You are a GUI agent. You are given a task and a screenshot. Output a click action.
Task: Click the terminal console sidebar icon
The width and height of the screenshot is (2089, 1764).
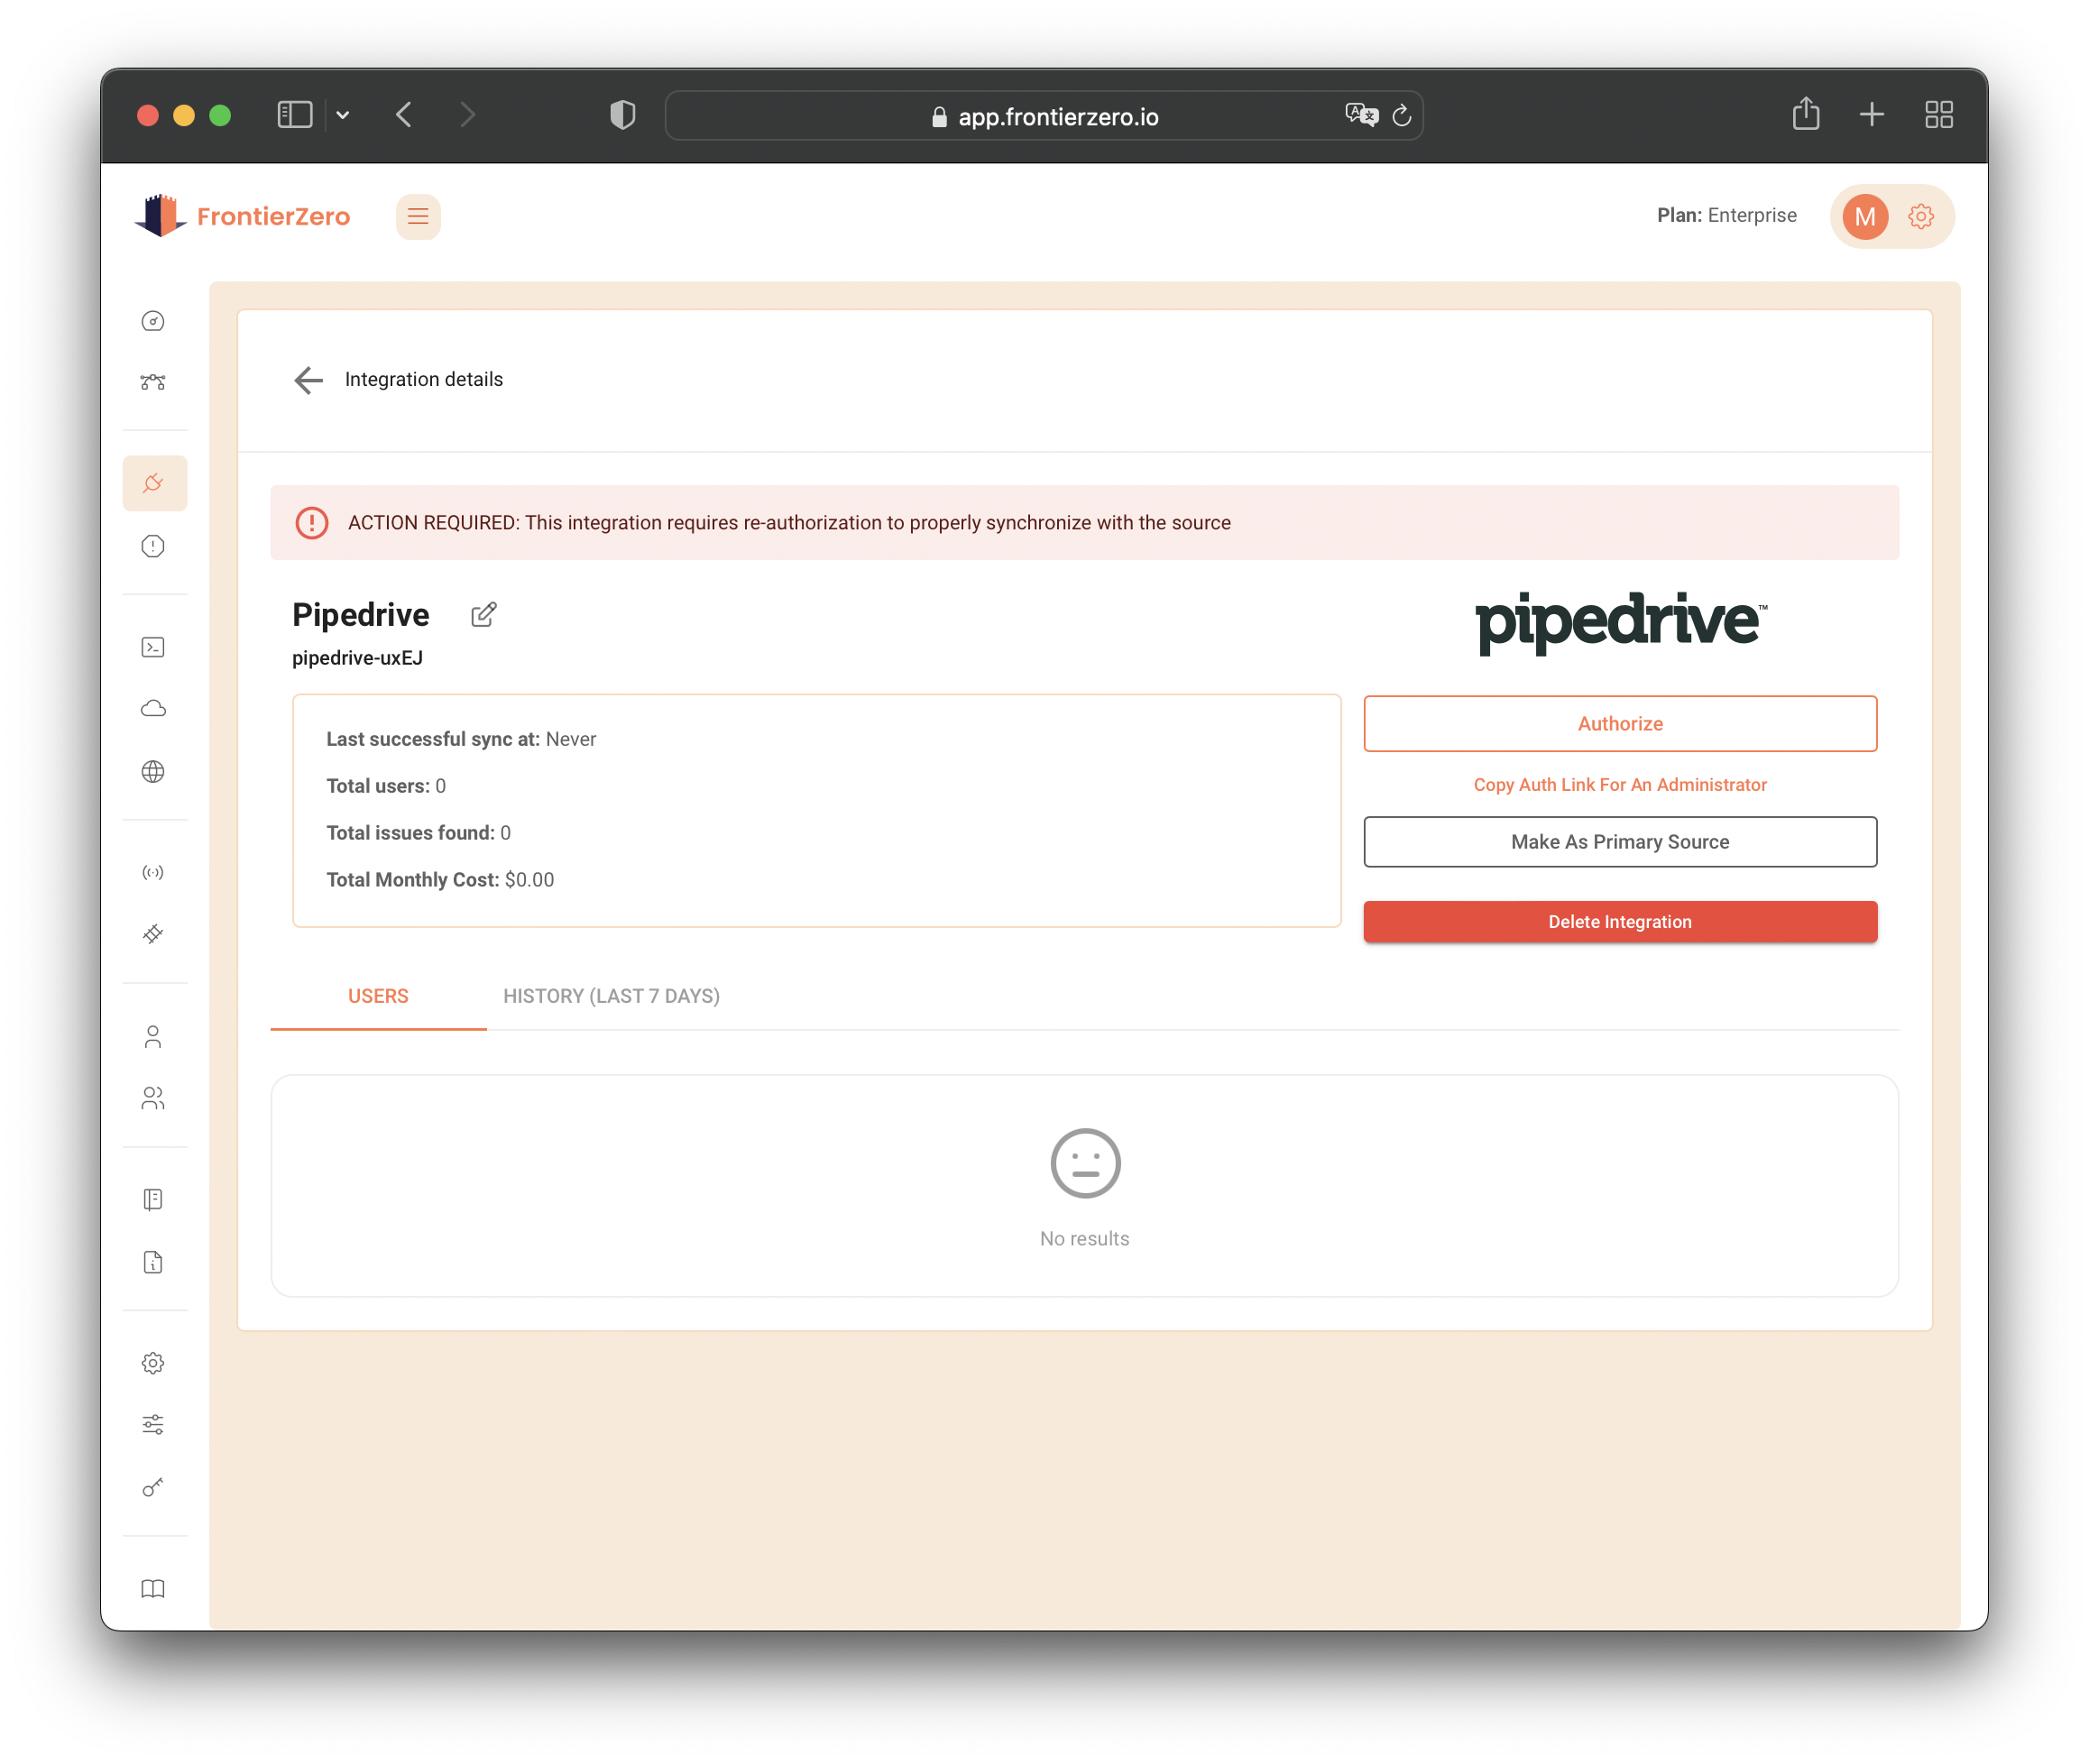point(153,647)
